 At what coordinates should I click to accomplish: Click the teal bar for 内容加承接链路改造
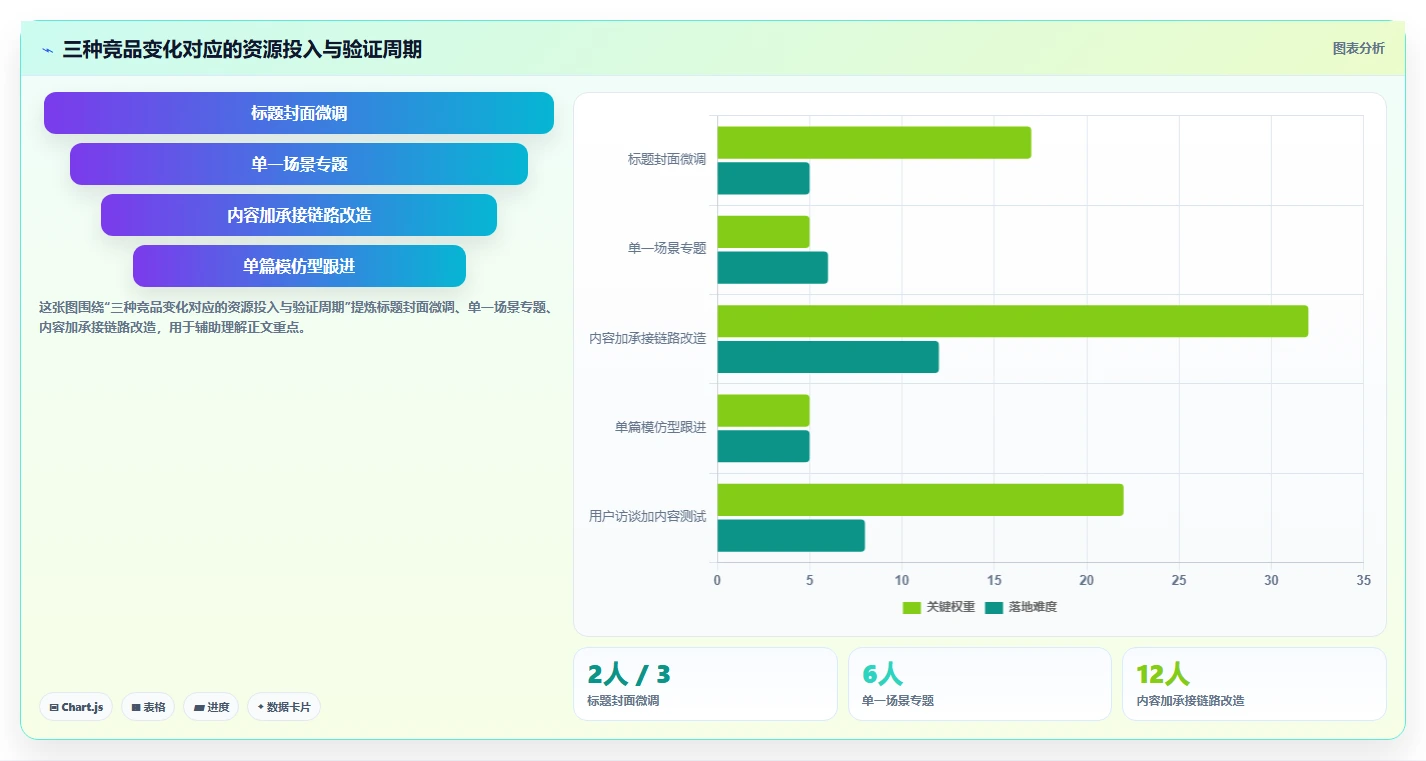coord(828,357)
